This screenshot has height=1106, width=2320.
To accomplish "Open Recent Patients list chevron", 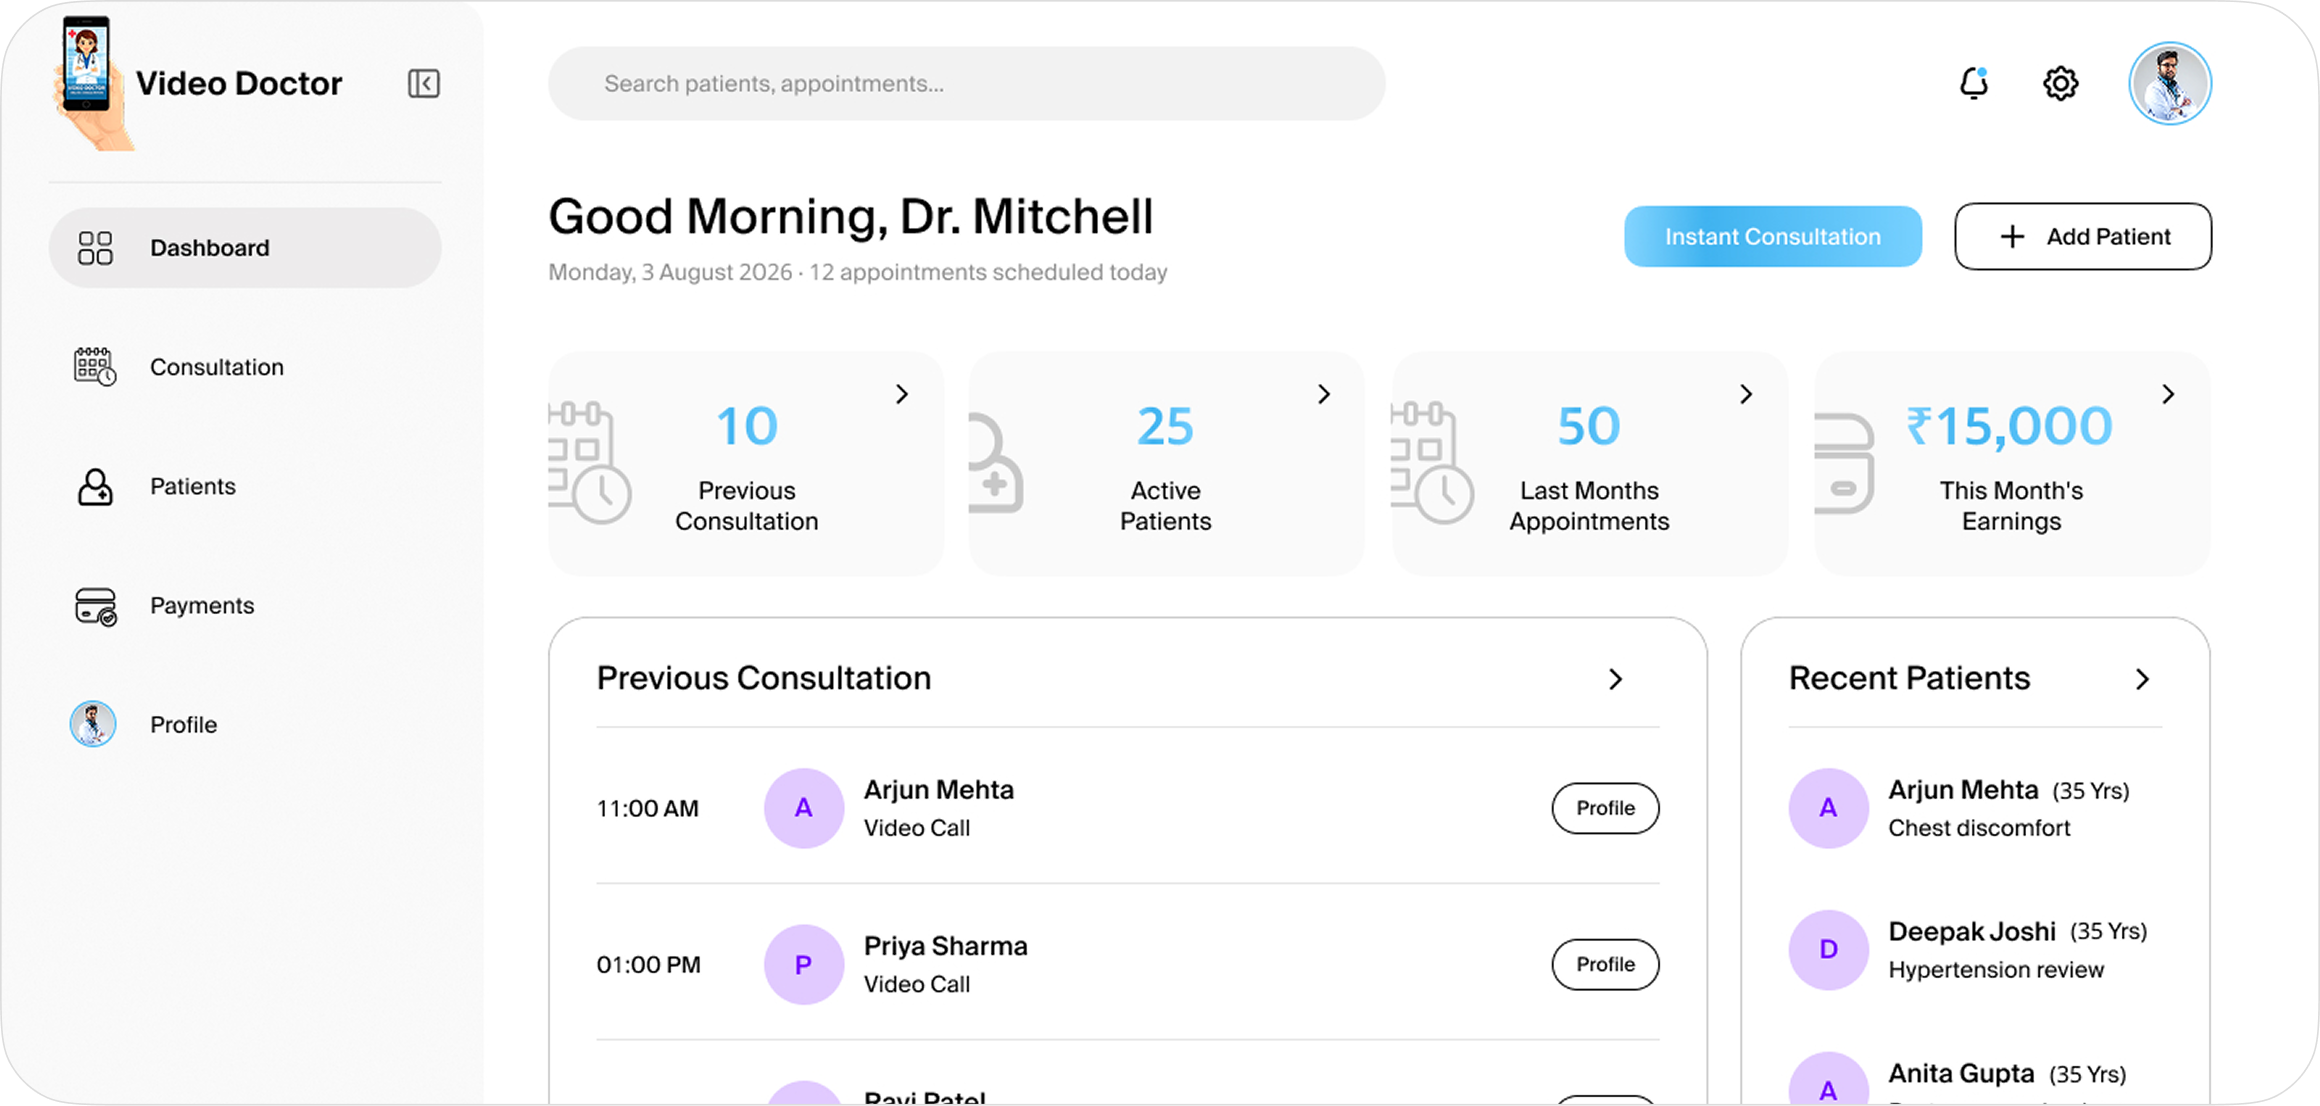I will (2142, 679).
